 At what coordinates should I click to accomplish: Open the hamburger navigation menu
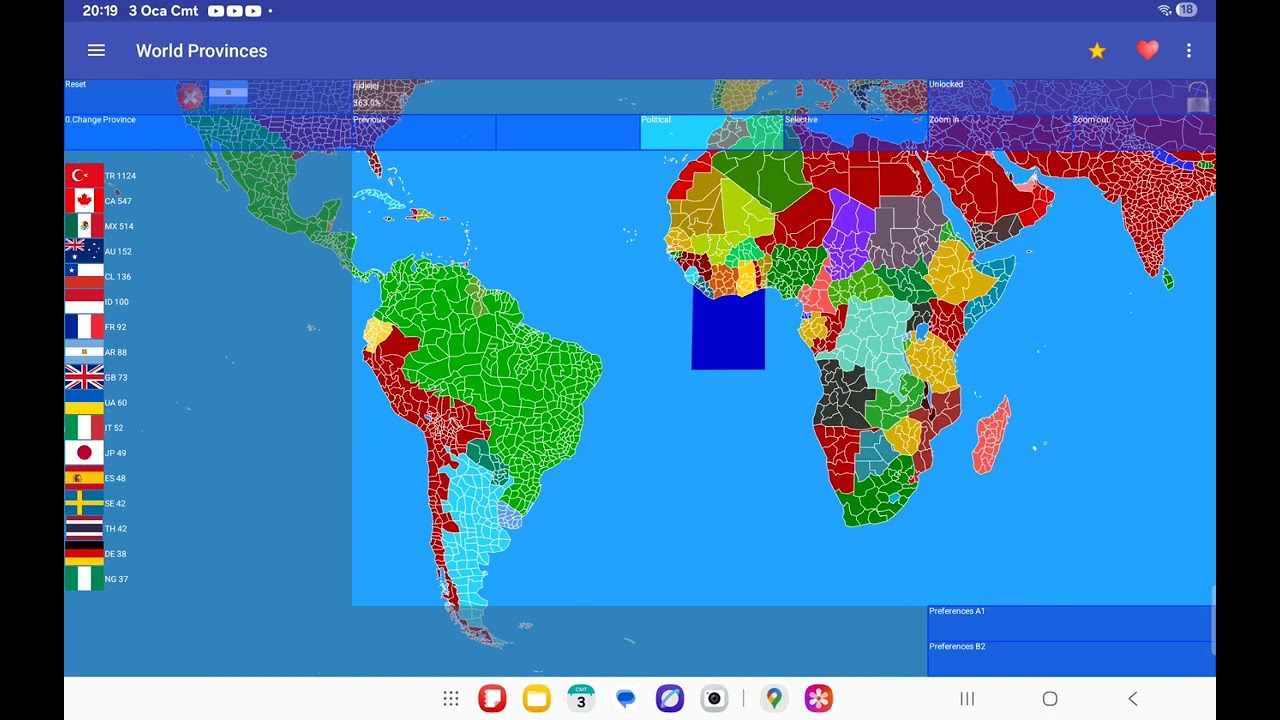(96, 50)
